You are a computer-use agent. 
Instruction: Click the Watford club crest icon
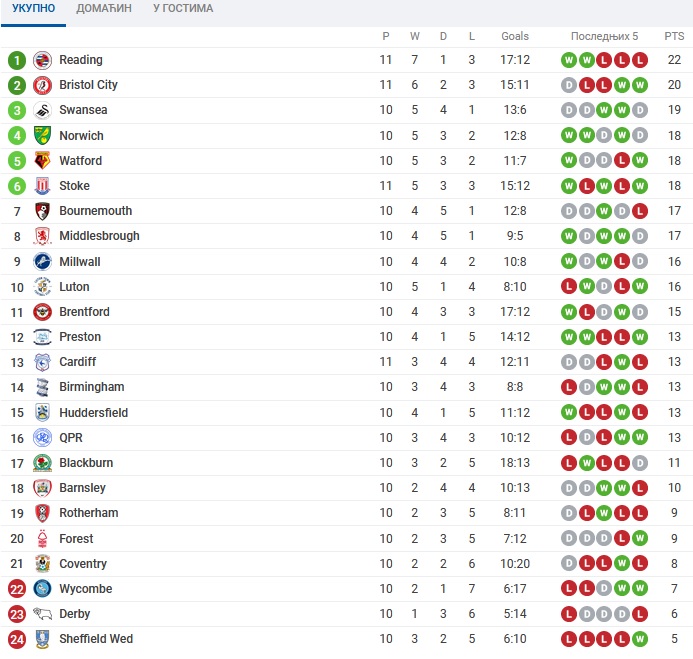coord(42,161)
